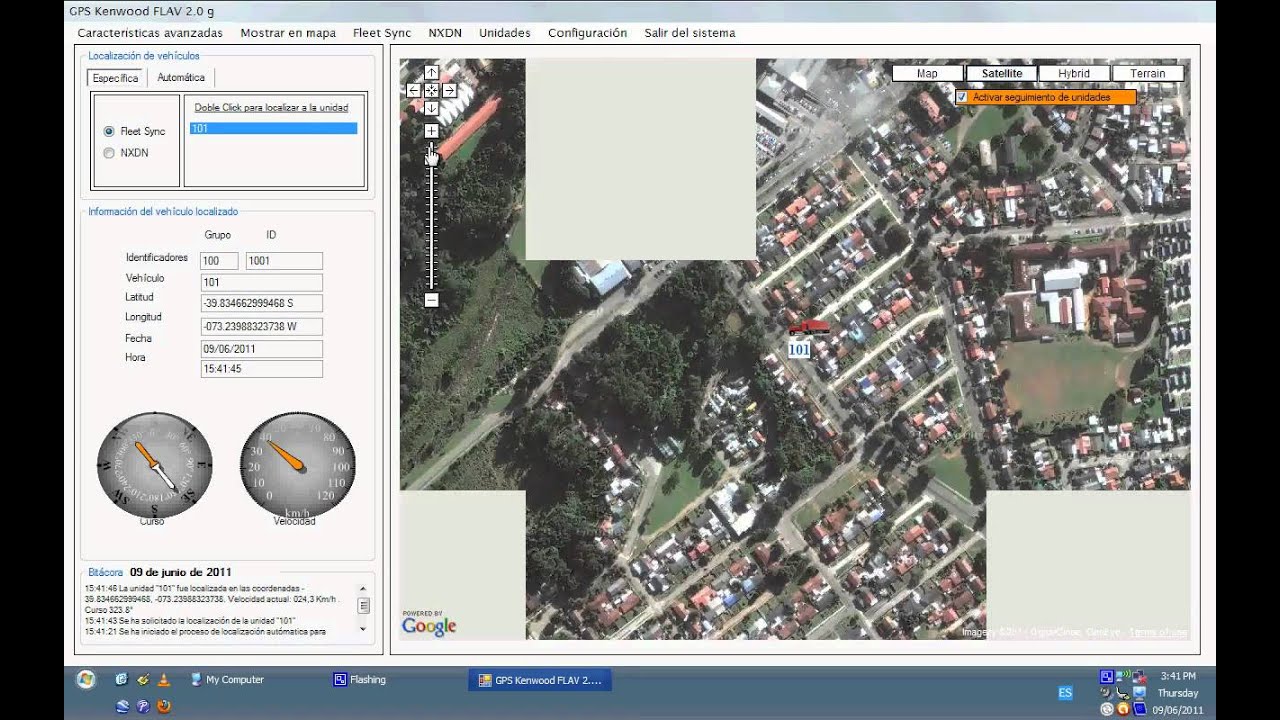Viewport: 1280px width, 720px height.
Task: Click the red truck marker for unit 101
Action: point(808,328)
